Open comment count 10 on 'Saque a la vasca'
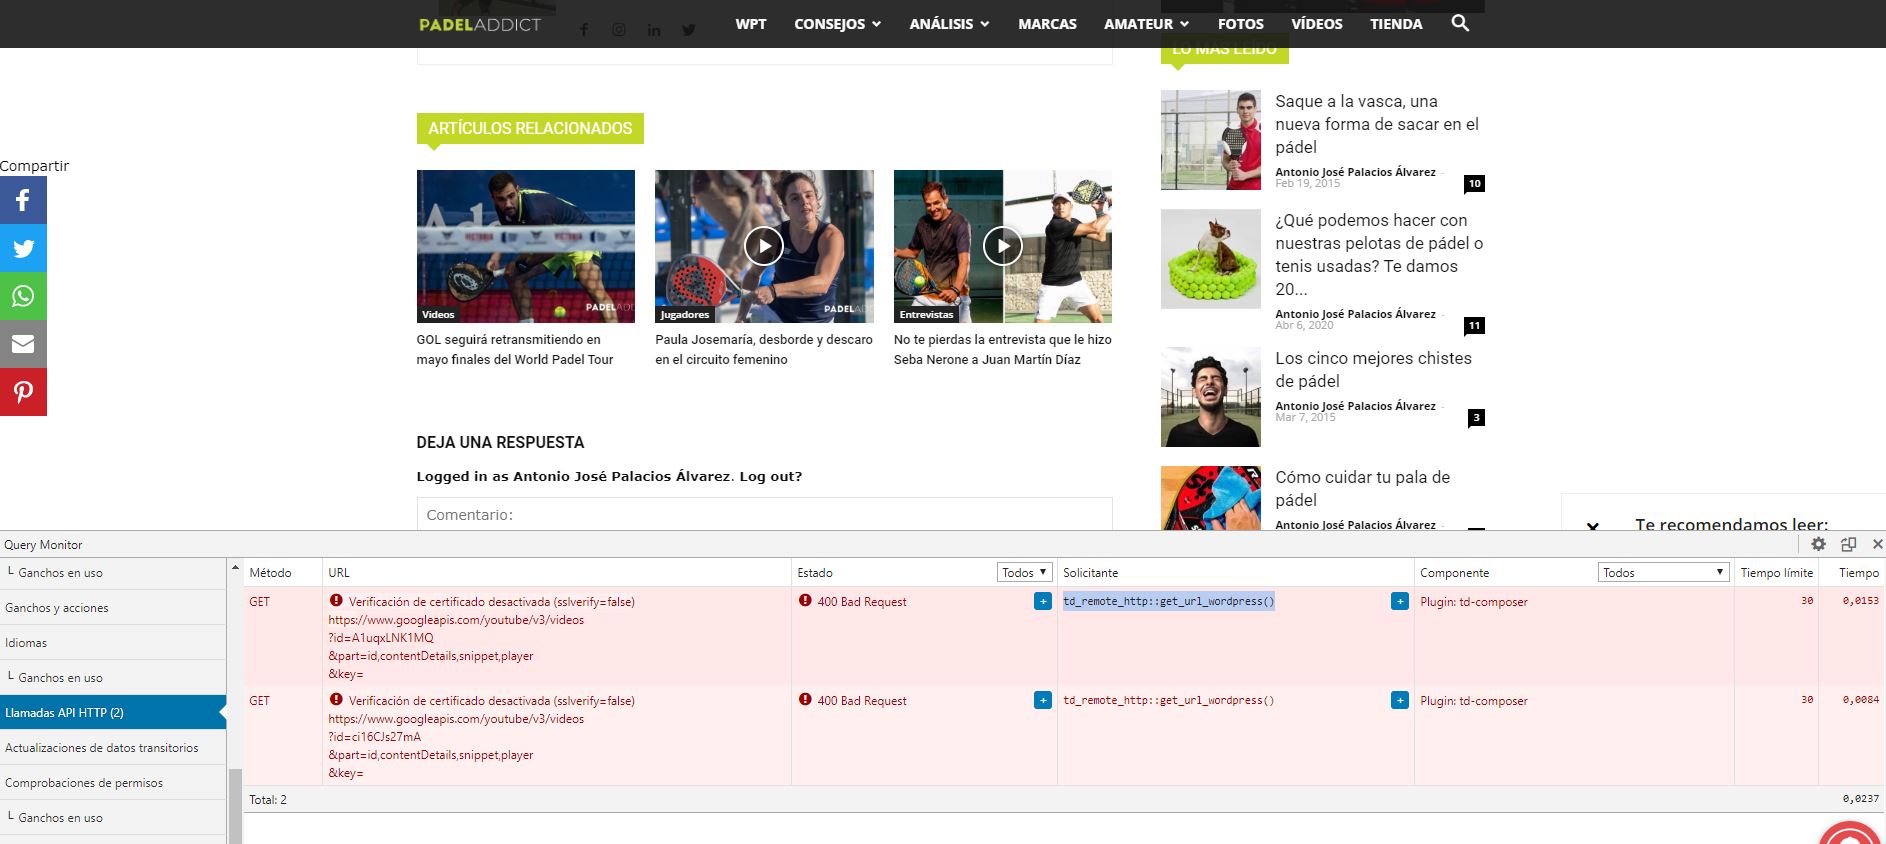 (x=1474, y=183)
